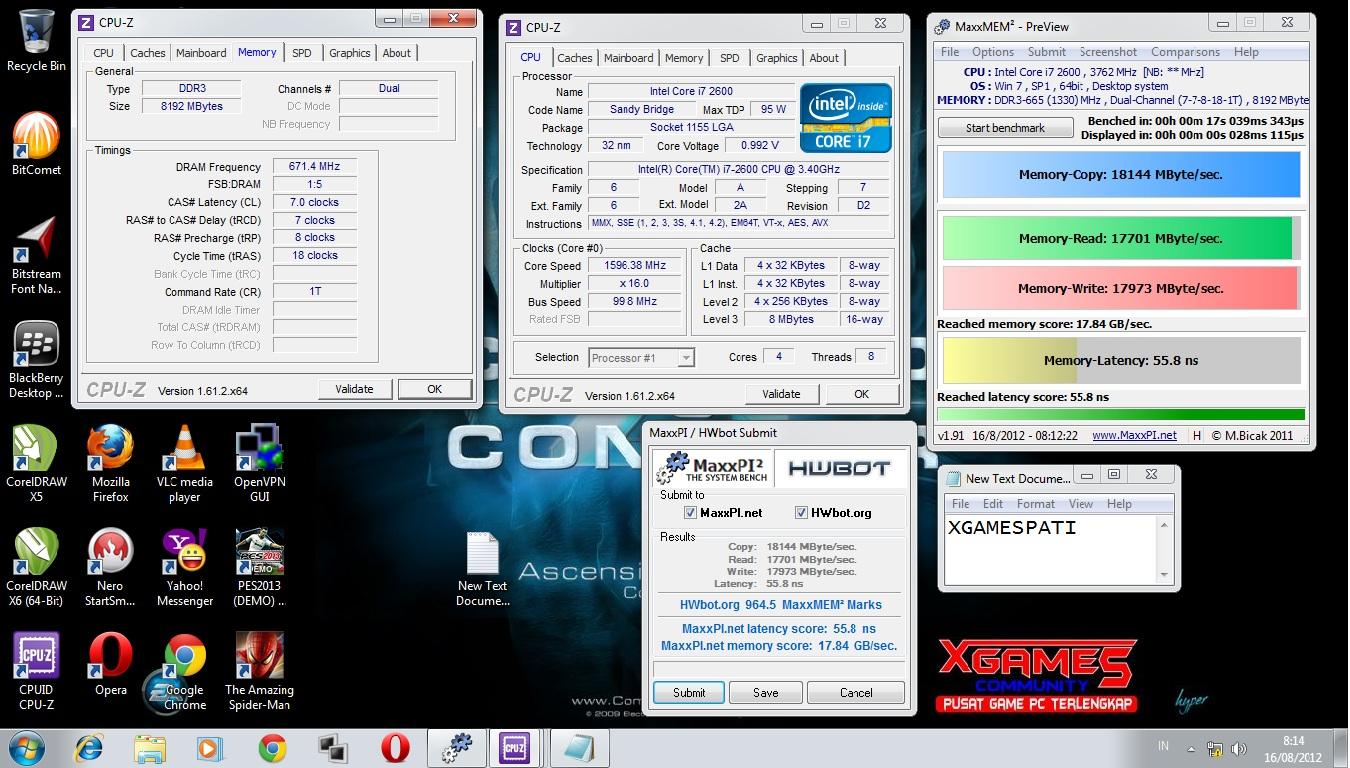Click Save in HWbot Submit dialog

766,692
